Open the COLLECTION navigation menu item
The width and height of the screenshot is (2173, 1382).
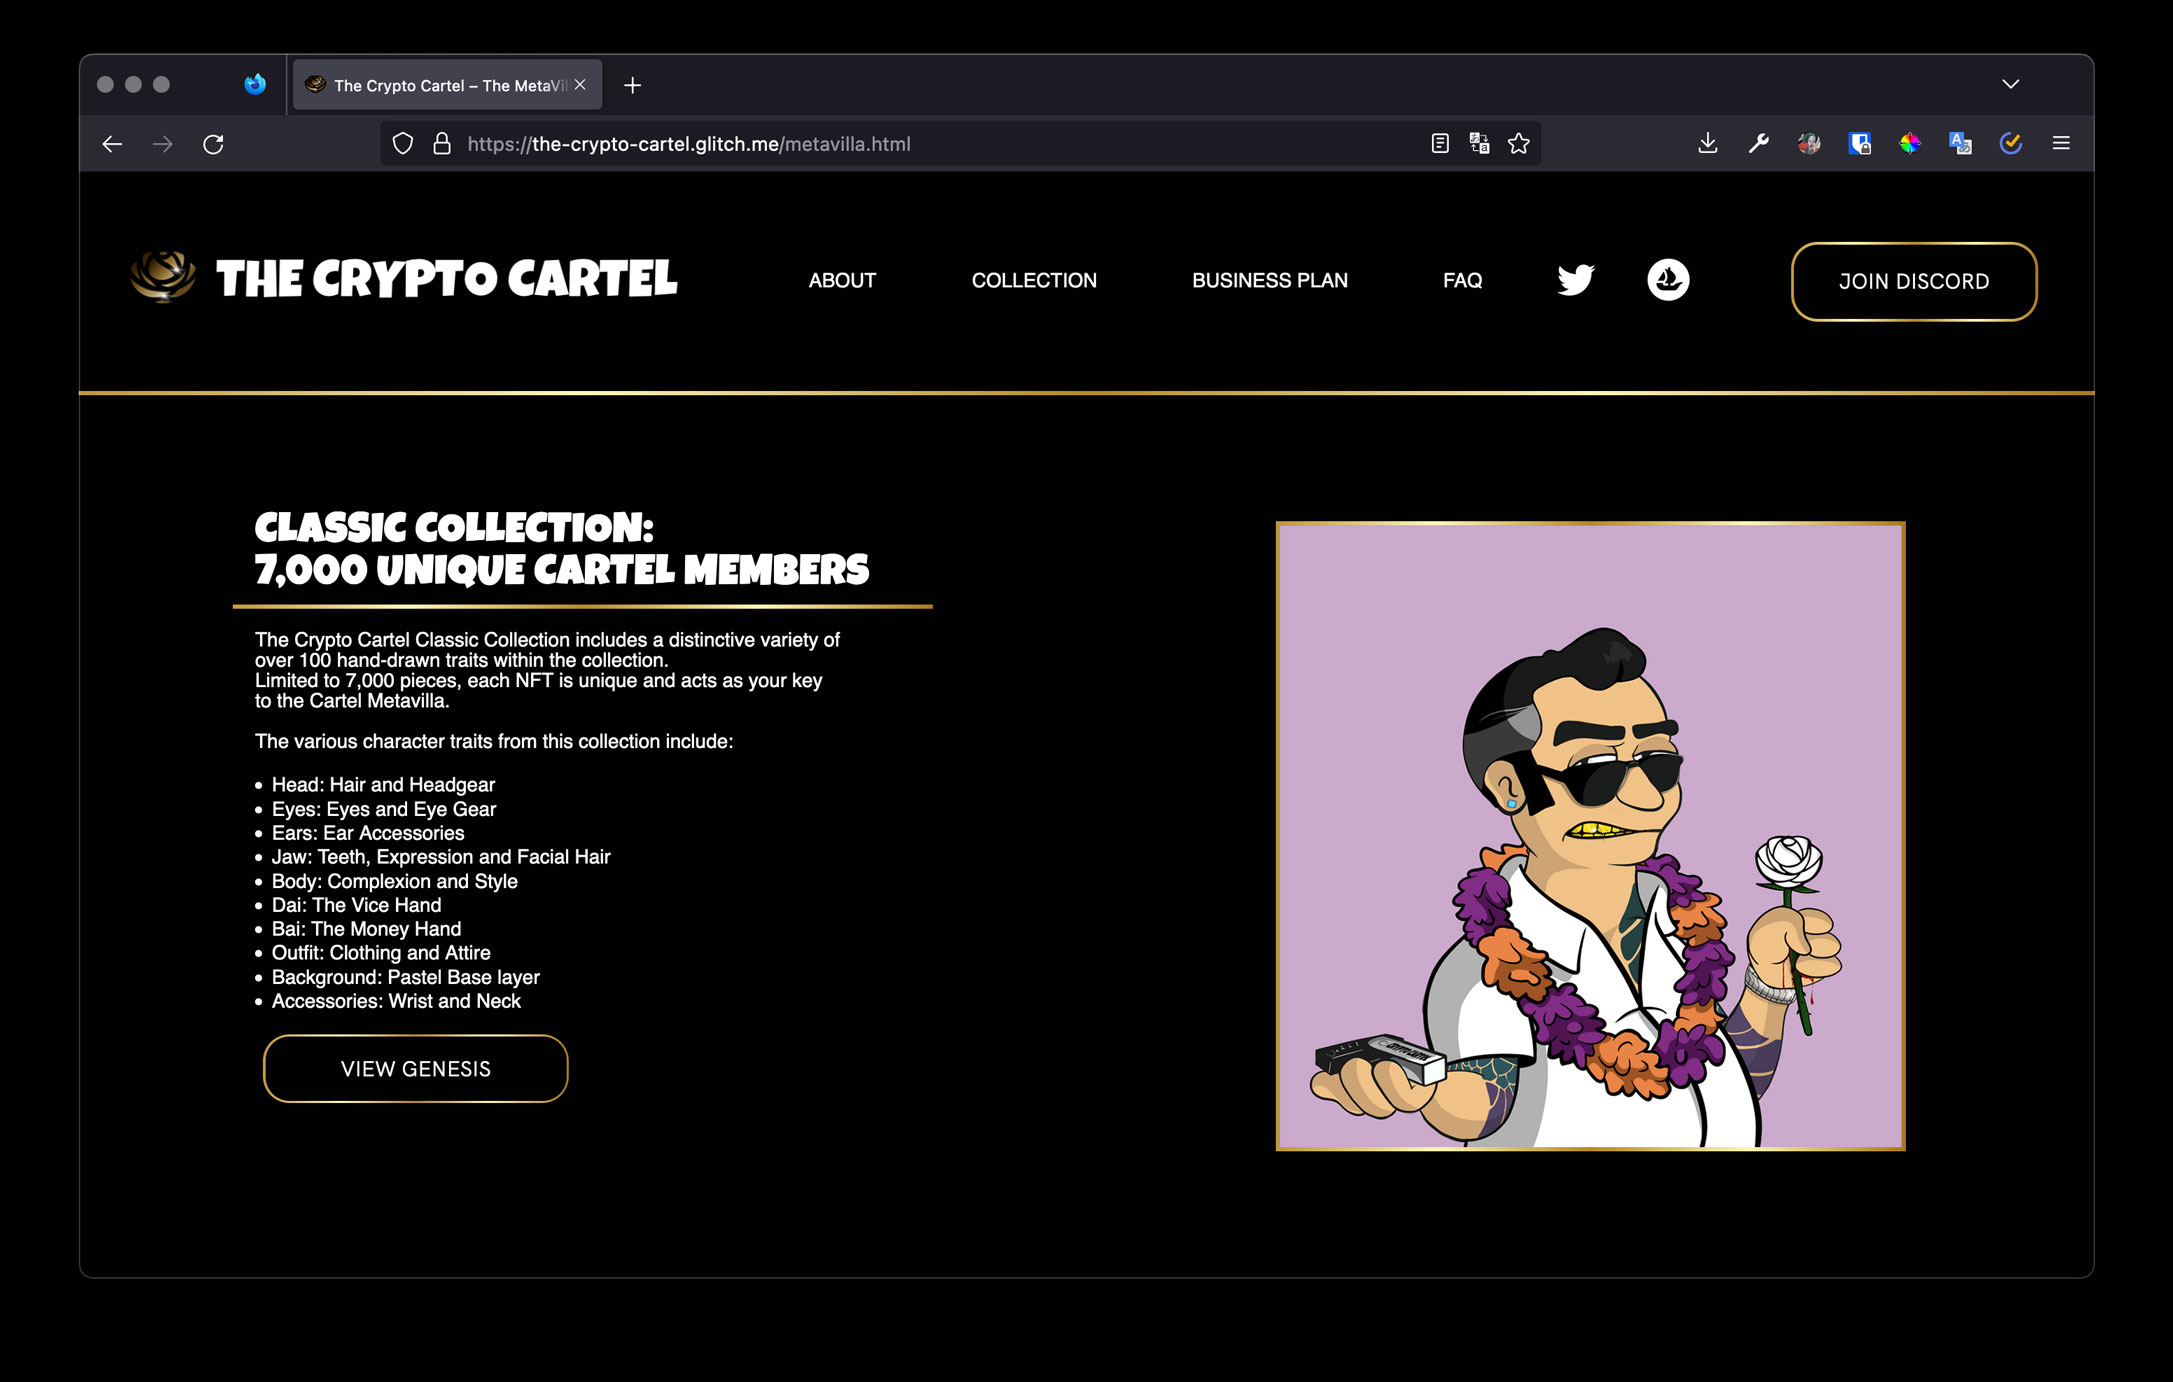pyautogui.click(x=1034, y=281)
